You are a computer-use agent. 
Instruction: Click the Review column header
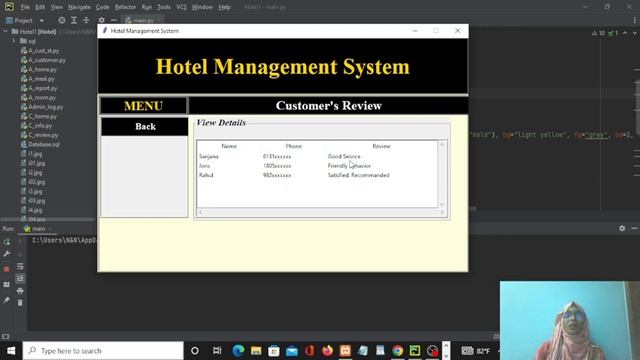point(381,146)
